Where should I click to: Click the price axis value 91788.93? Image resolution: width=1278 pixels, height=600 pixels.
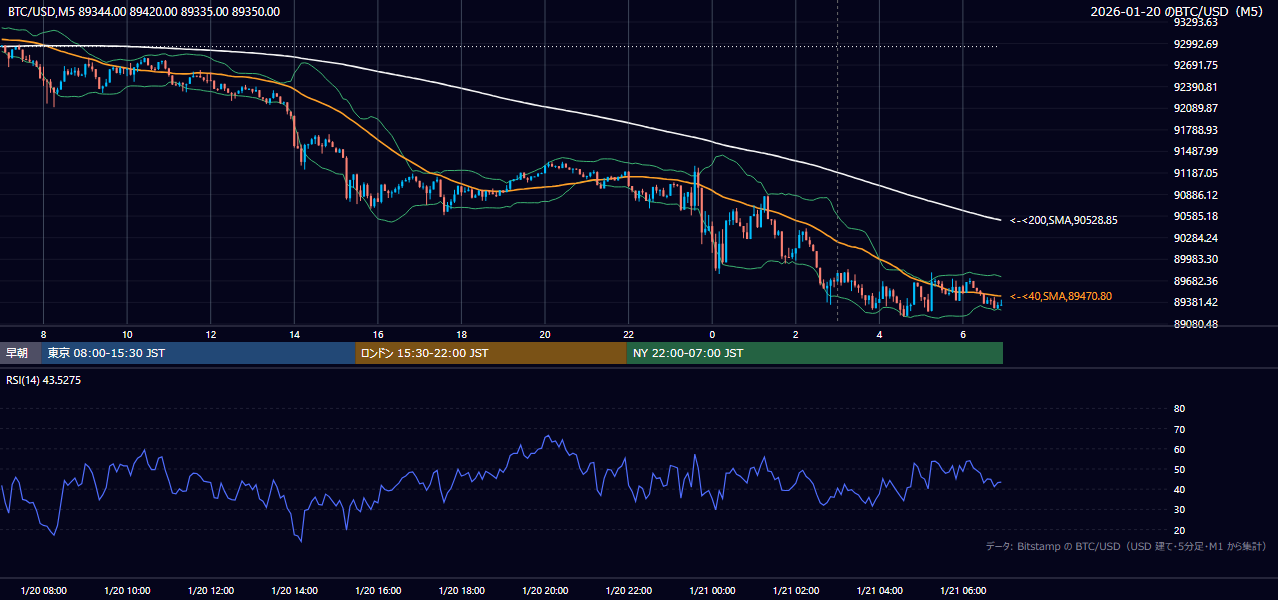click(x=1196, y=130)
